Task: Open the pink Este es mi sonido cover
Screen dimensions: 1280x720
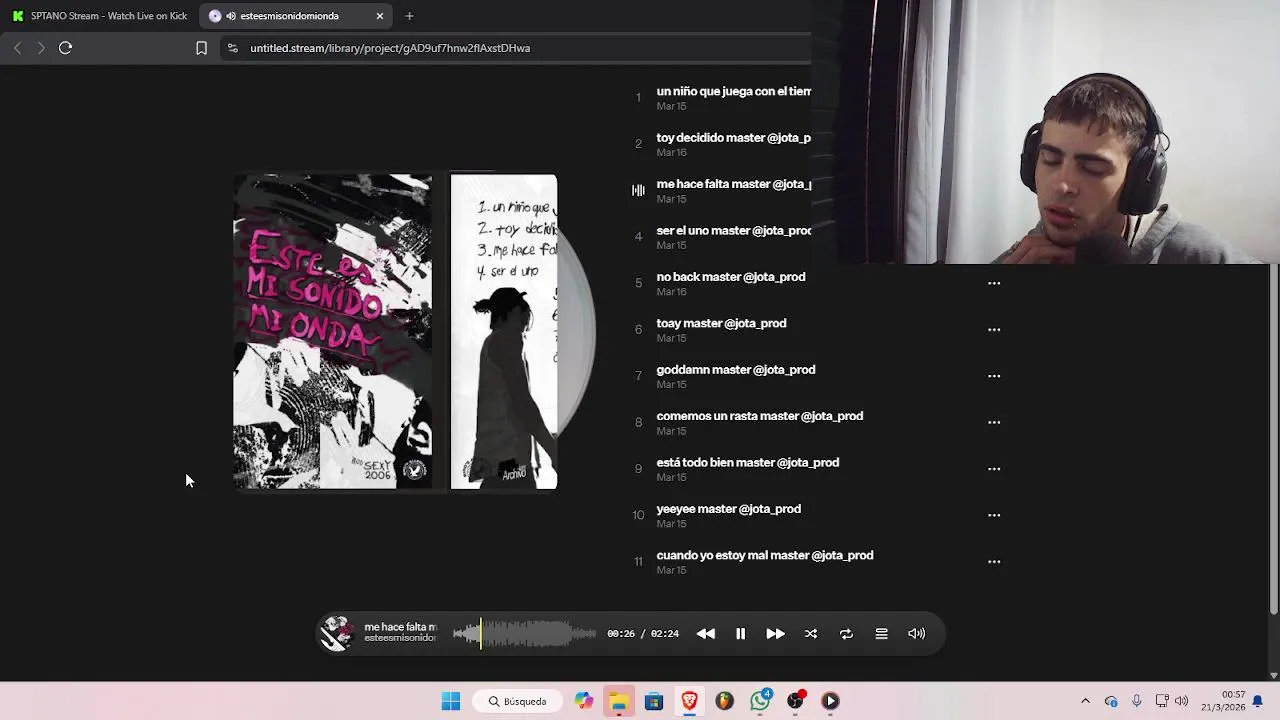Action: tap(333, 332)
